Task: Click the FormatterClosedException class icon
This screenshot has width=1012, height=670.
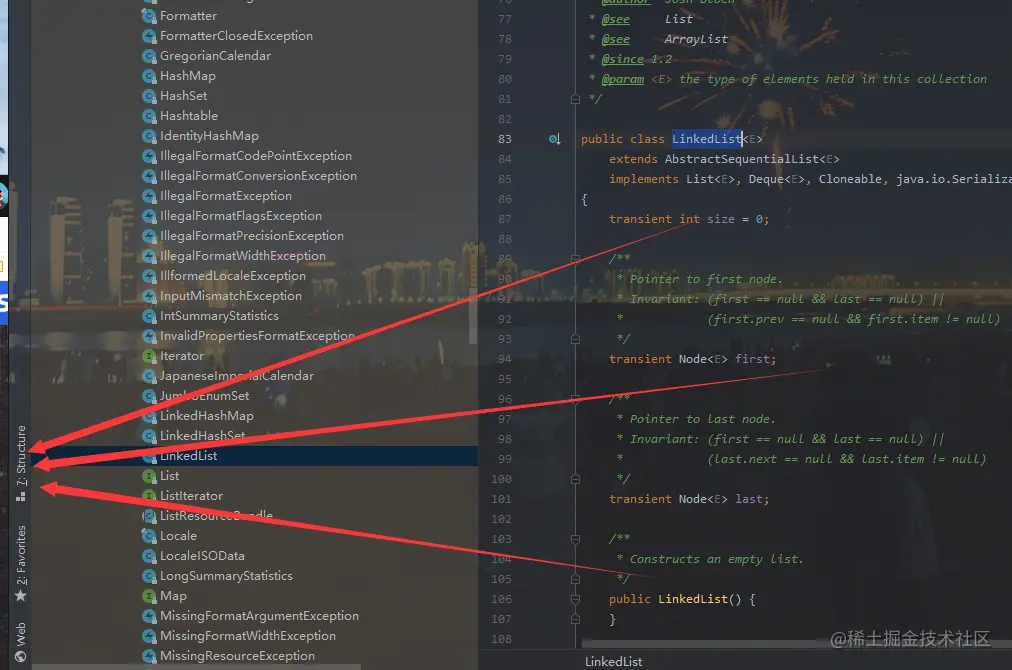Action: point(149,36)
